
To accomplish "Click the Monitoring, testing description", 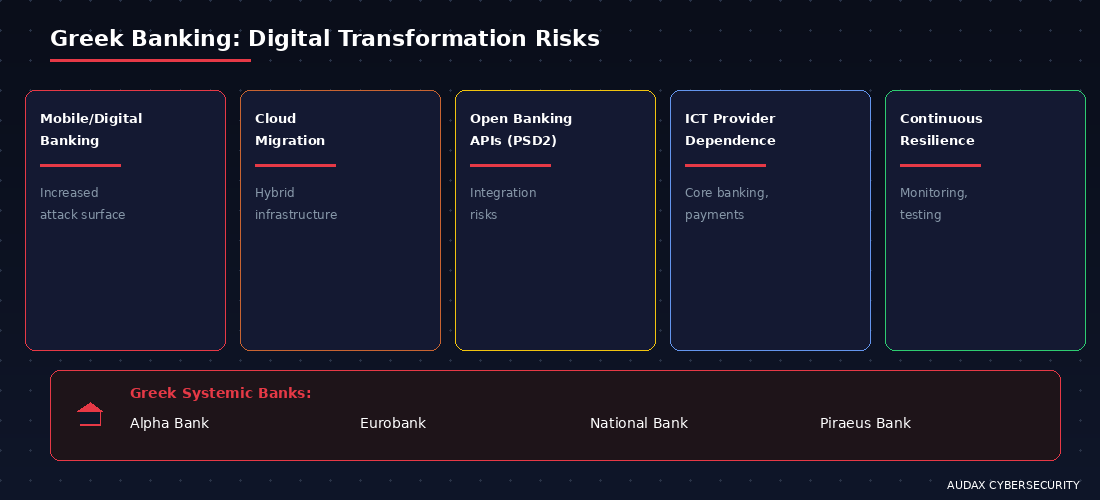I will [x=934, y=203].
